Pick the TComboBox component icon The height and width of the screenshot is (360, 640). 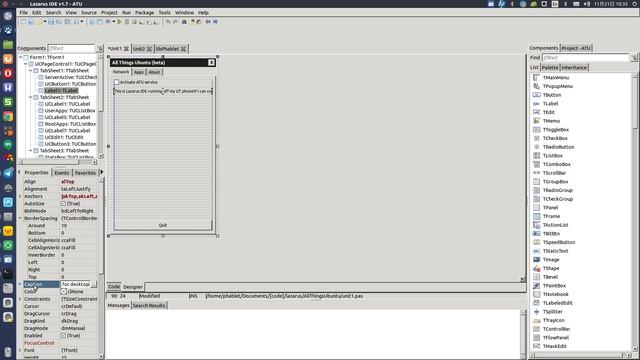(536, 164)
